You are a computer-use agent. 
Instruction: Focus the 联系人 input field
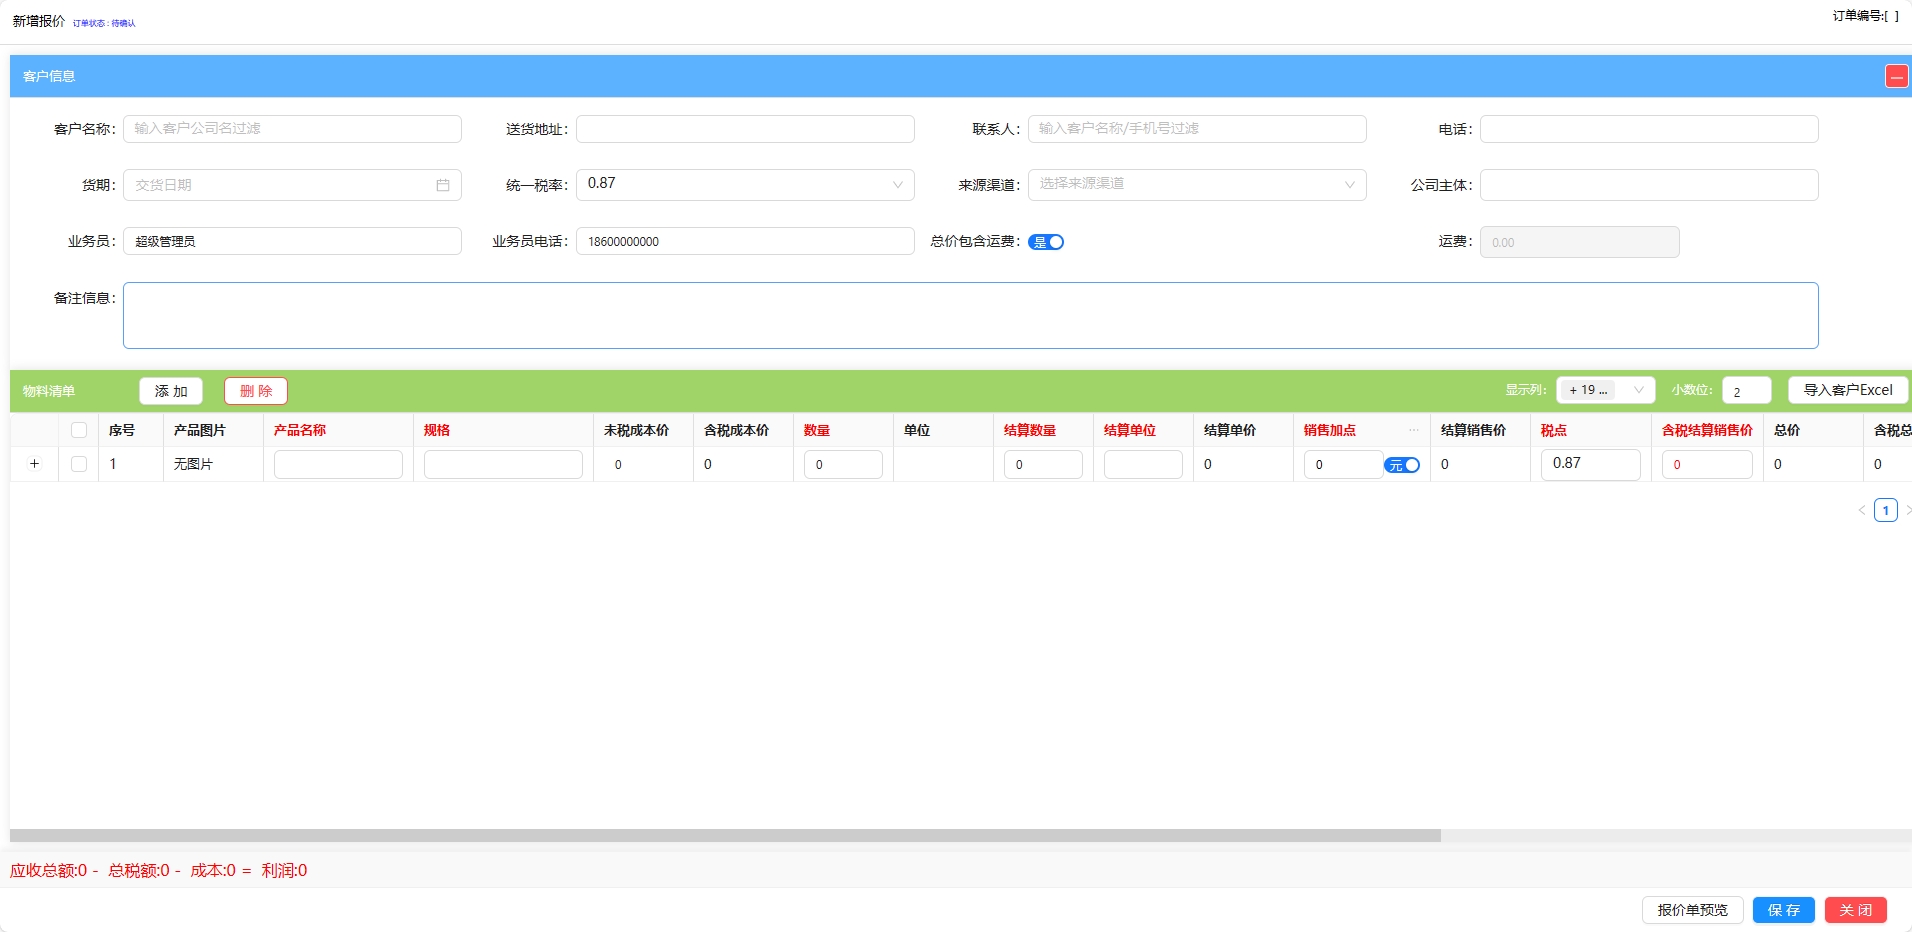click(1197, 128)
